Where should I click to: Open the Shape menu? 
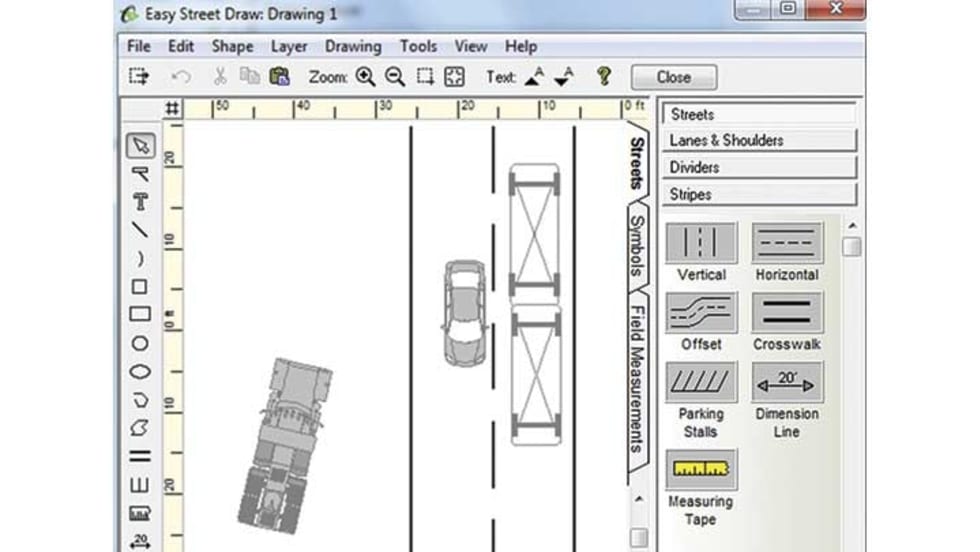[x=232, y=46]
